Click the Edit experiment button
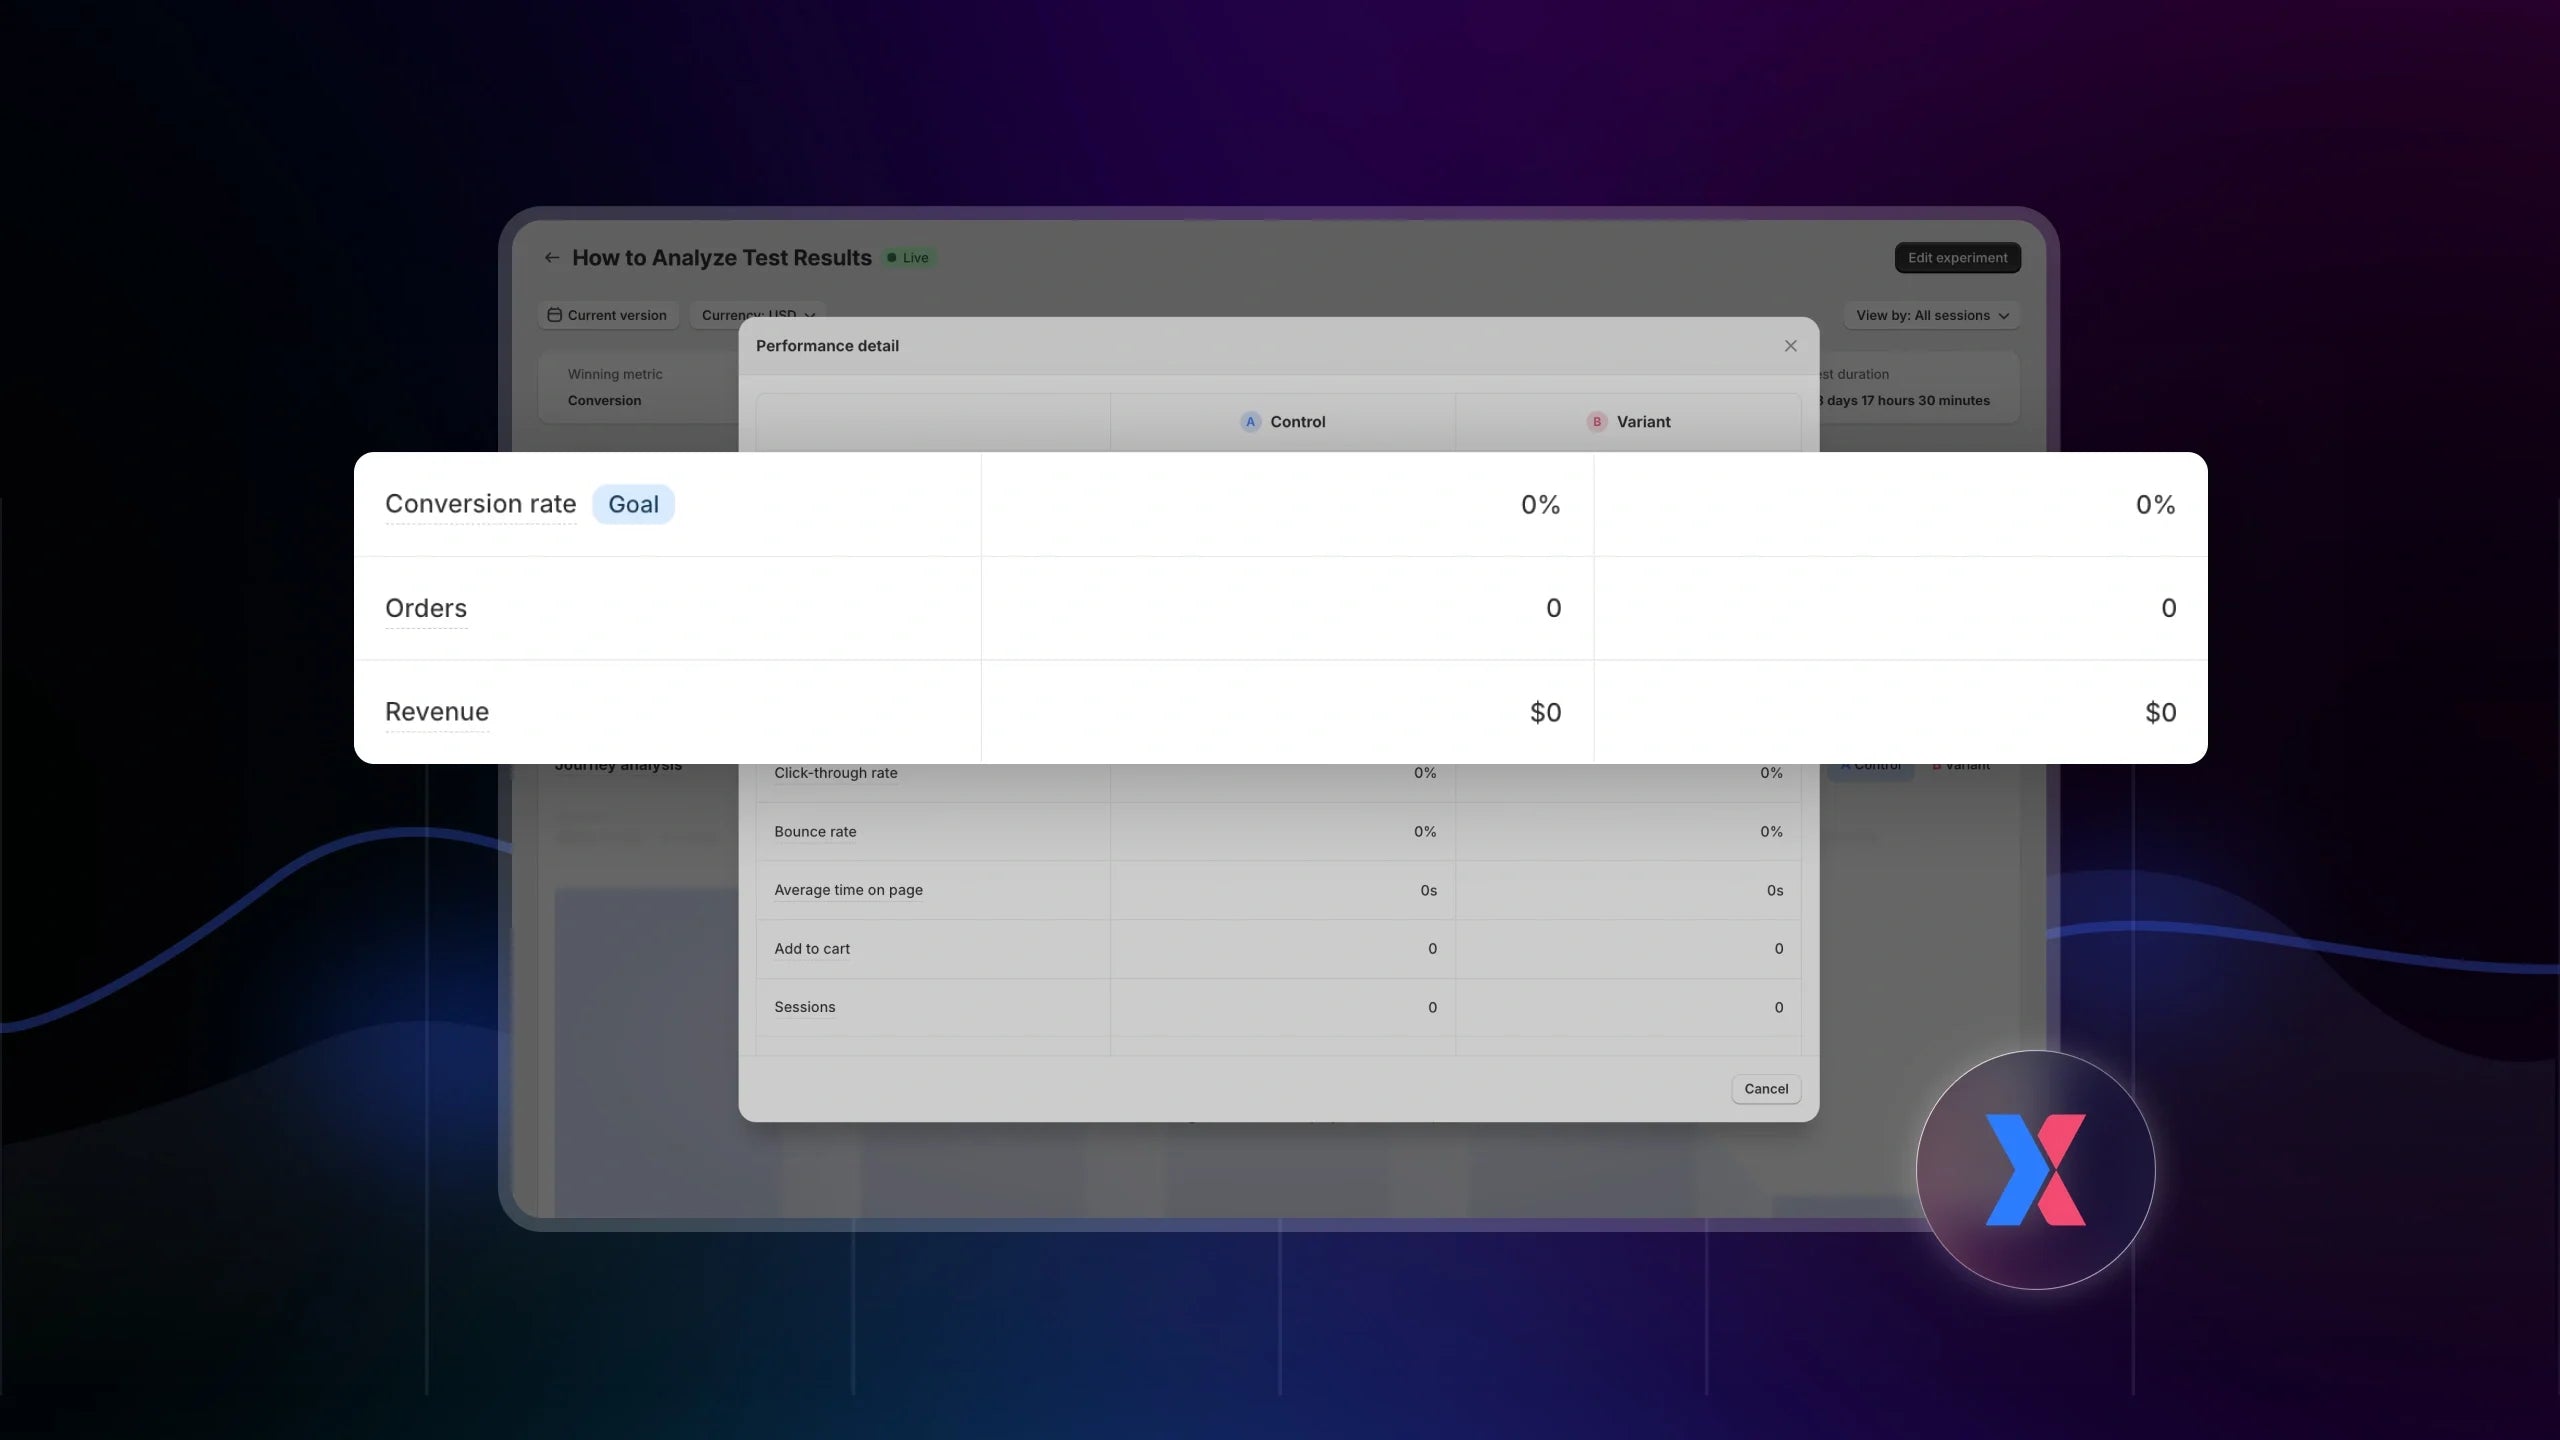Viewport: 2560px width, 1440px height. 1957,258
